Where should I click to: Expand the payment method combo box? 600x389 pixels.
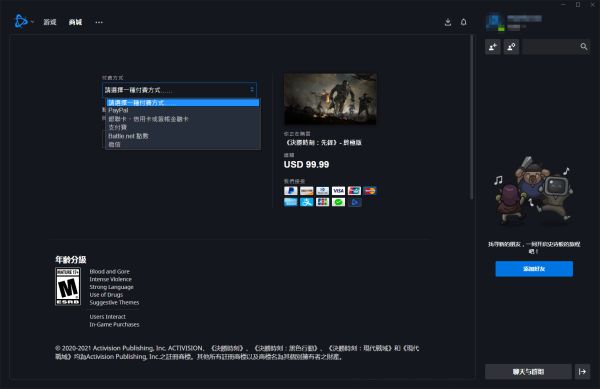click(x=179, y=90)
